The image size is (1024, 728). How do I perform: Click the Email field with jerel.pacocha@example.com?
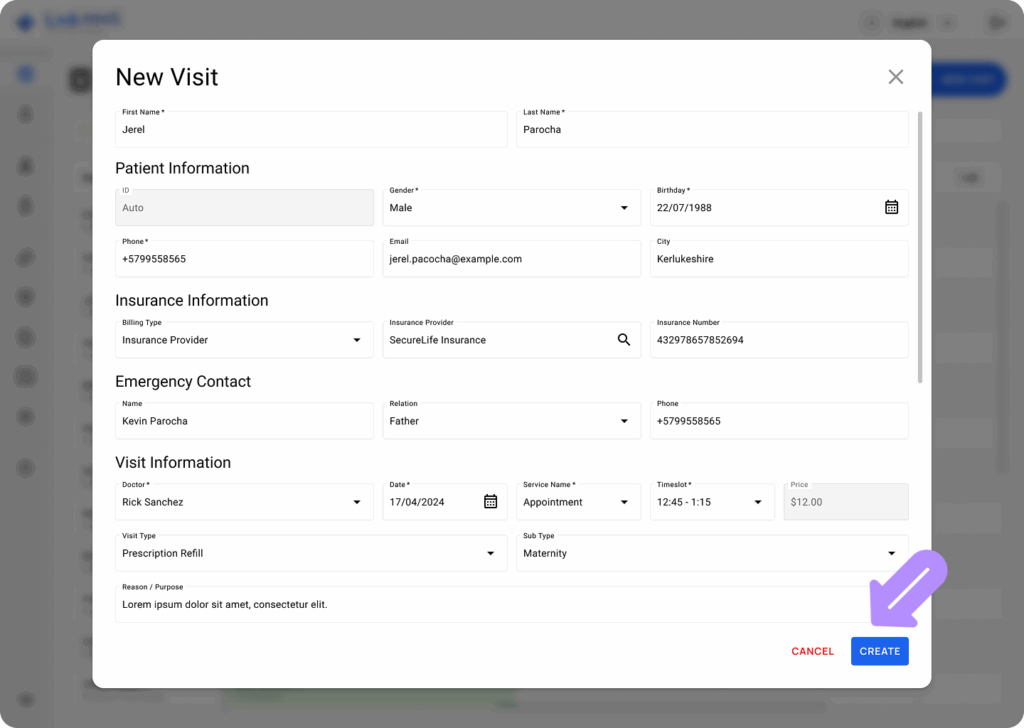pos(511,258)
